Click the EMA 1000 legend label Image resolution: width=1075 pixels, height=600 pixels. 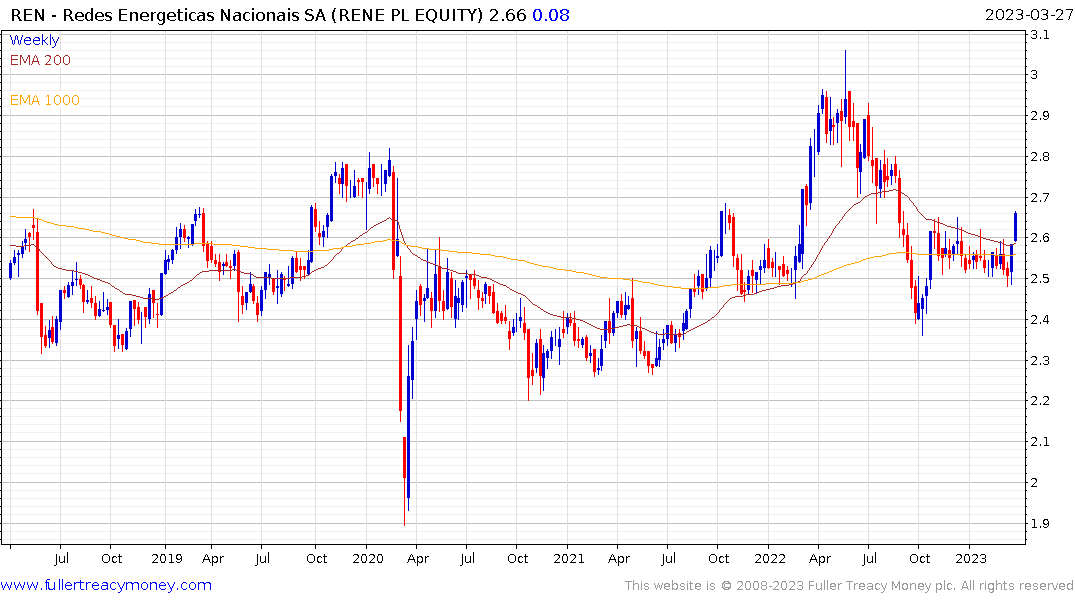[x=45, y=100]
